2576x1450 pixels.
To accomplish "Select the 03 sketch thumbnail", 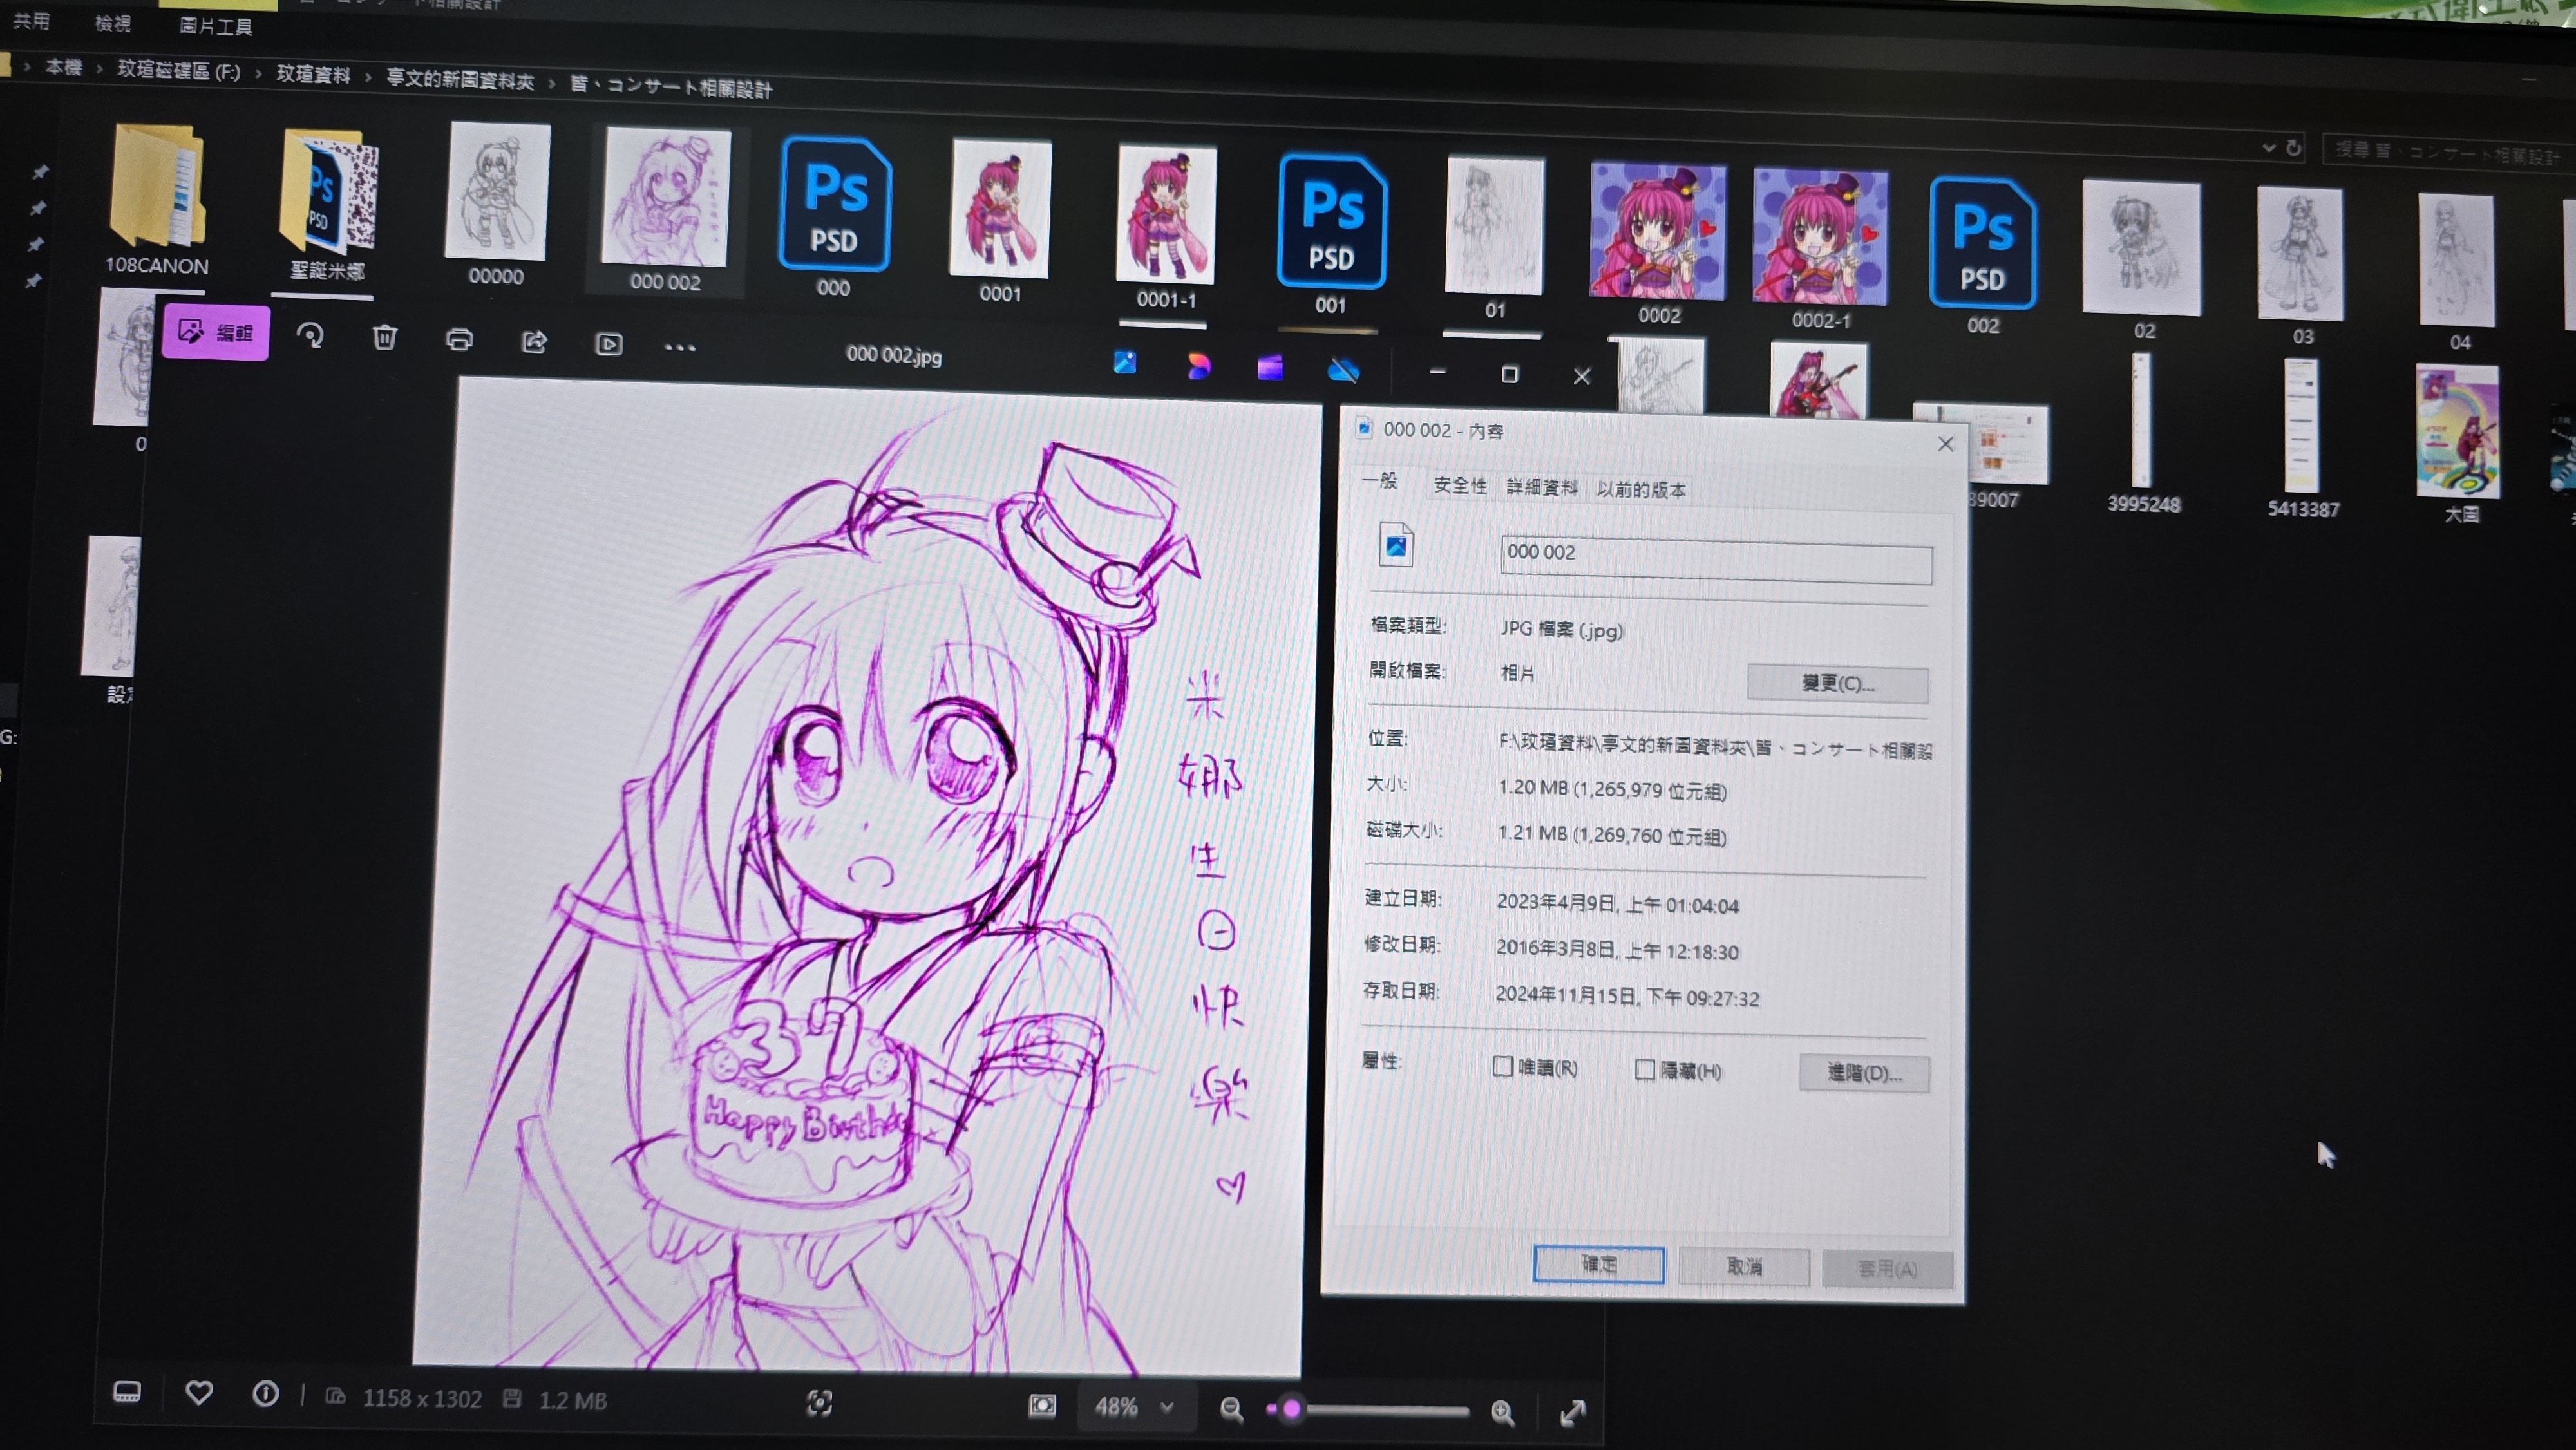I will click(2300, 264).
